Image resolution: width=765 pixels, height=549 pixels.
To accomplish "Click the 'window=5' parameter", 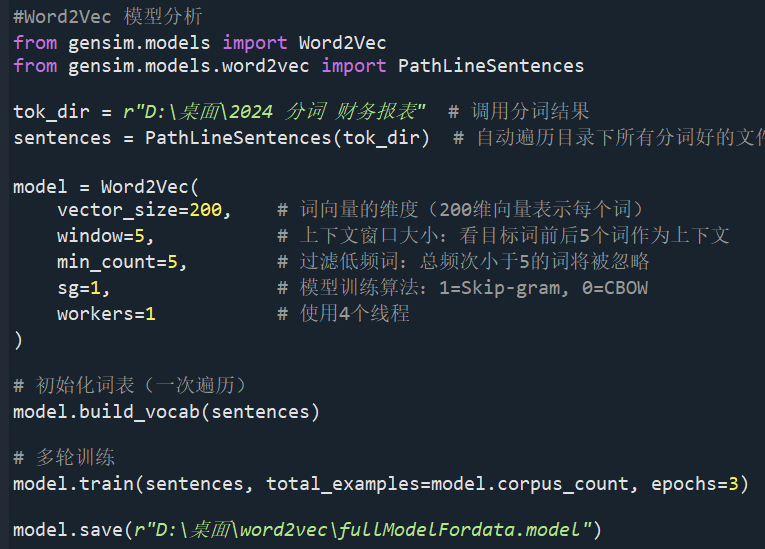I will (101, 236).
